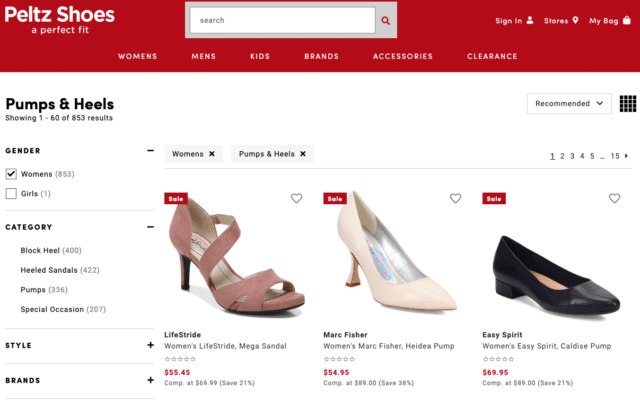640x400 pixels.
Task: Favorite the LifeStride Mega Sandal heart
Action: [296, 198]
